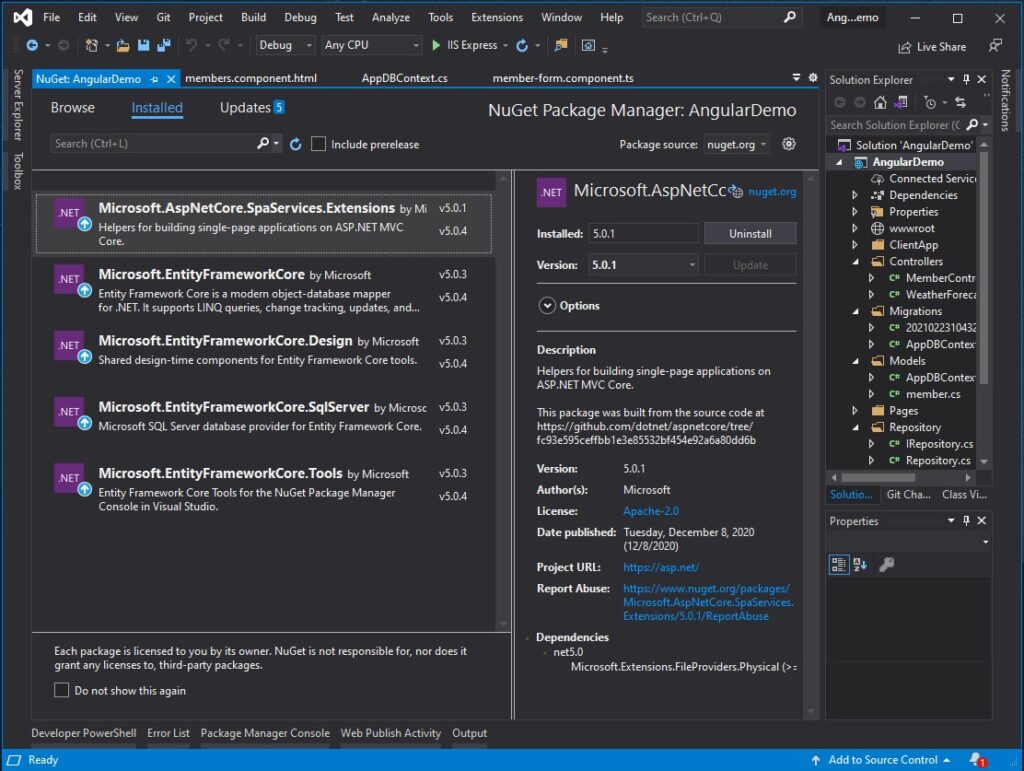Click the feedback icon at top right
1024x771 pixels.
click(x=995, y=46)
